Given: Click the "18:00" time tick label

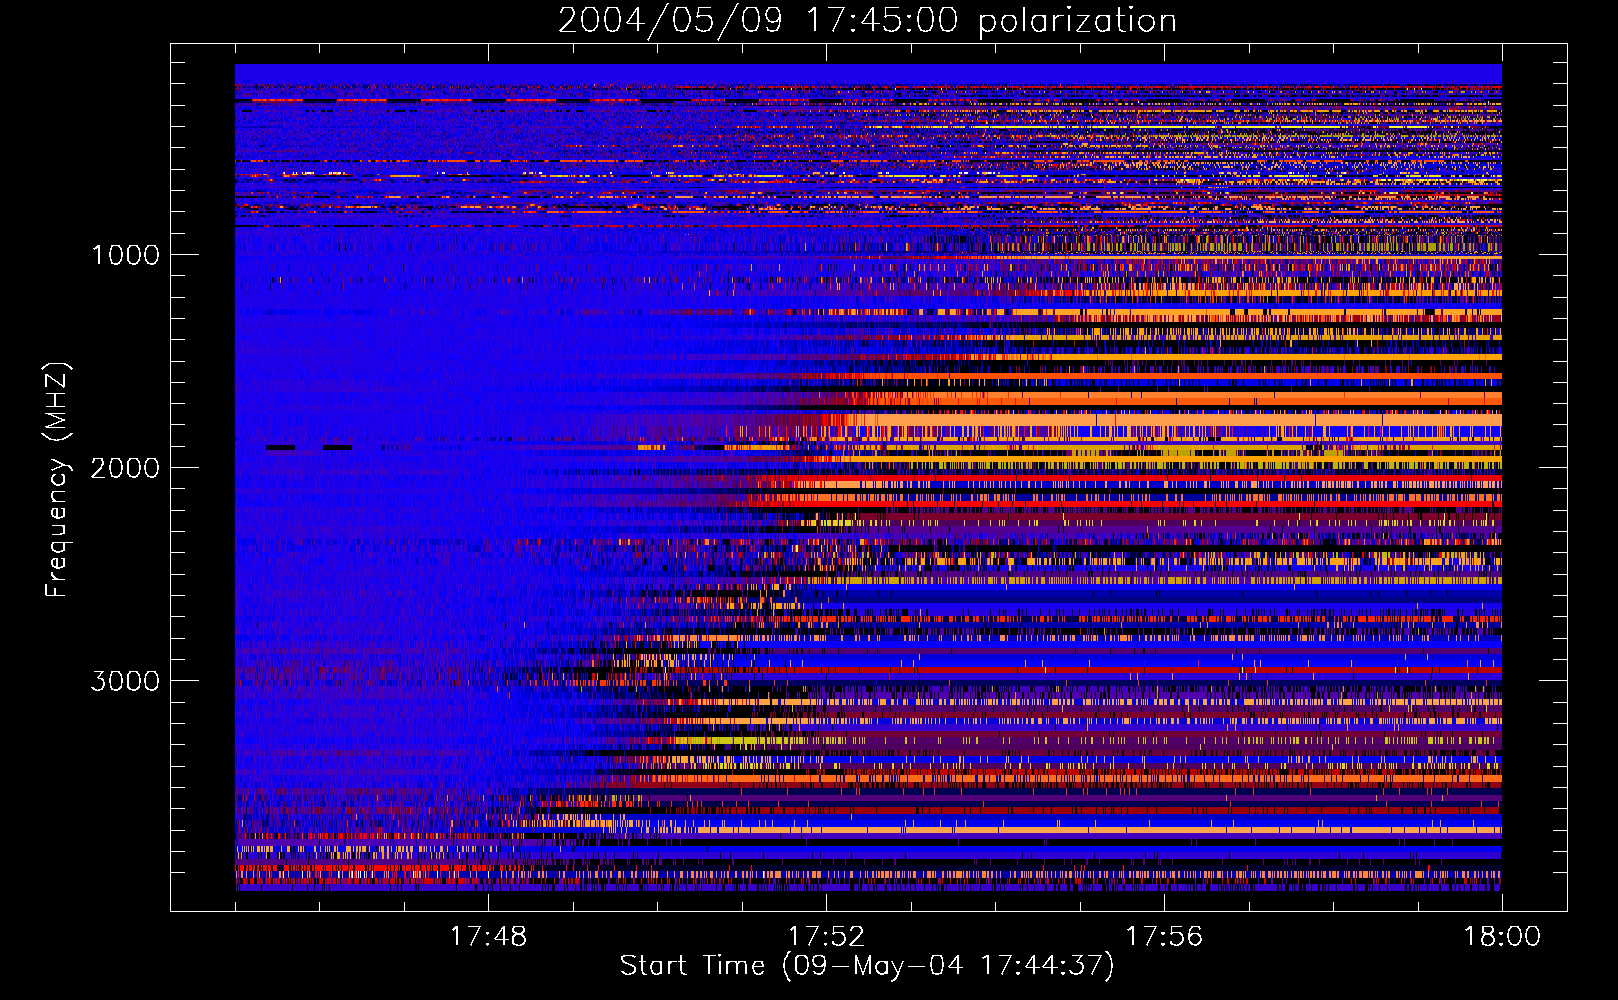Looking at the screenshot, I should point(1502,937).
